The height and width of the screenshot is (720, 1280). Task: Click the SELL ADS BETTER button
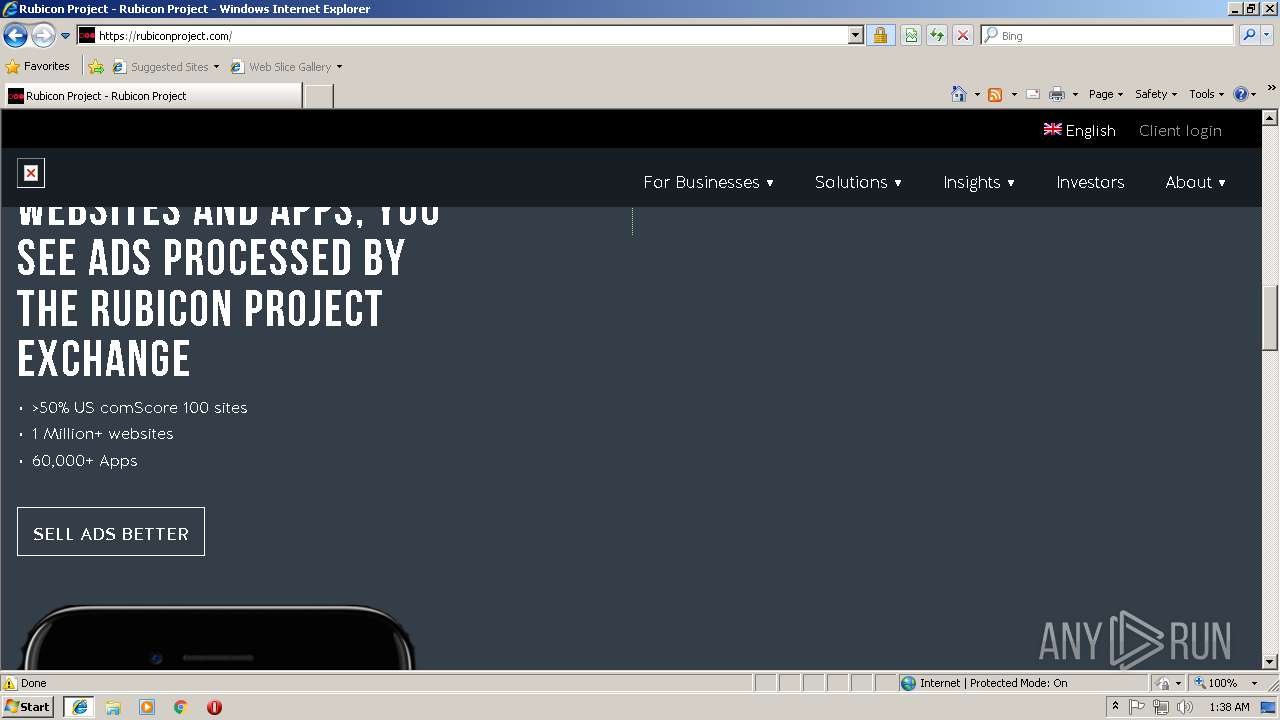(111, 532)
